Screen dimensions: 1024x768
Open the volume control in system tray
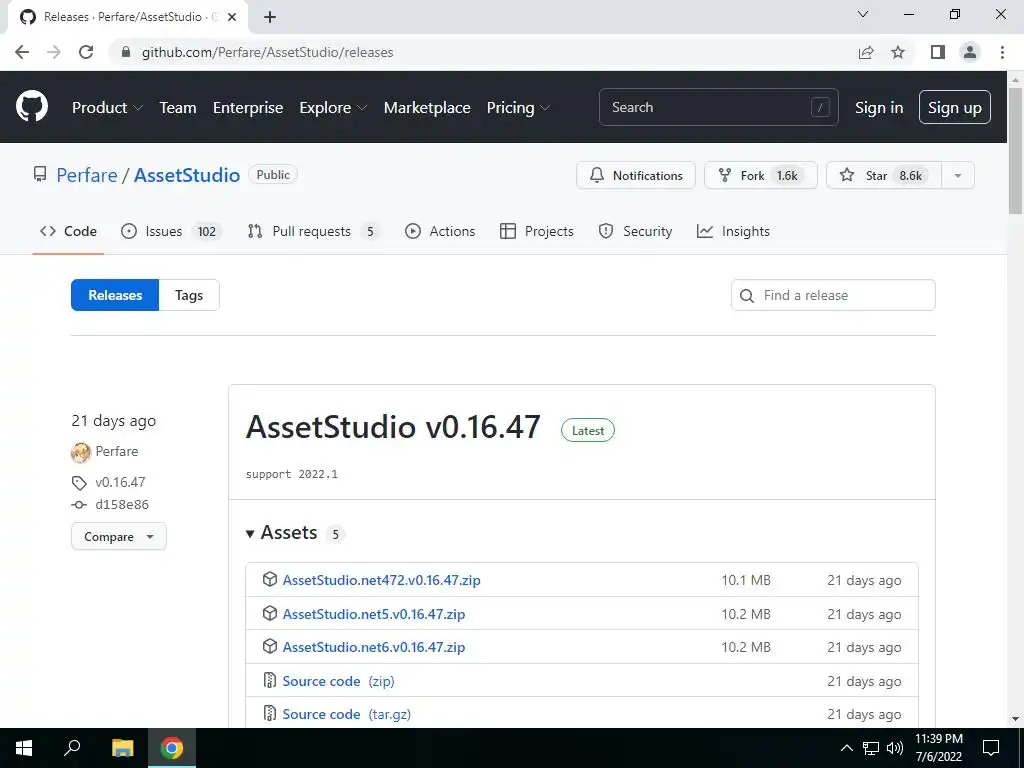pyautogui.click(x=895, y=748)
